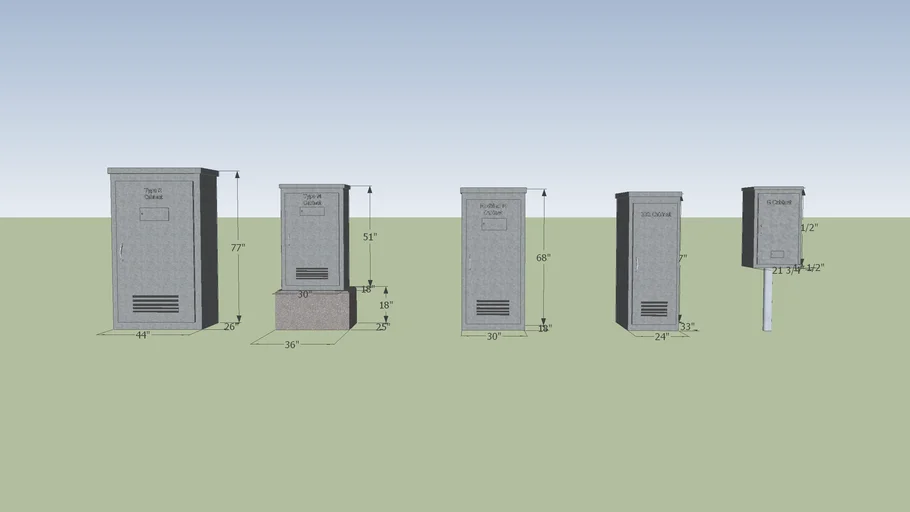
Task: Select the nameplate rectangle on the 68" cabinet
Action: coord(494,225)
